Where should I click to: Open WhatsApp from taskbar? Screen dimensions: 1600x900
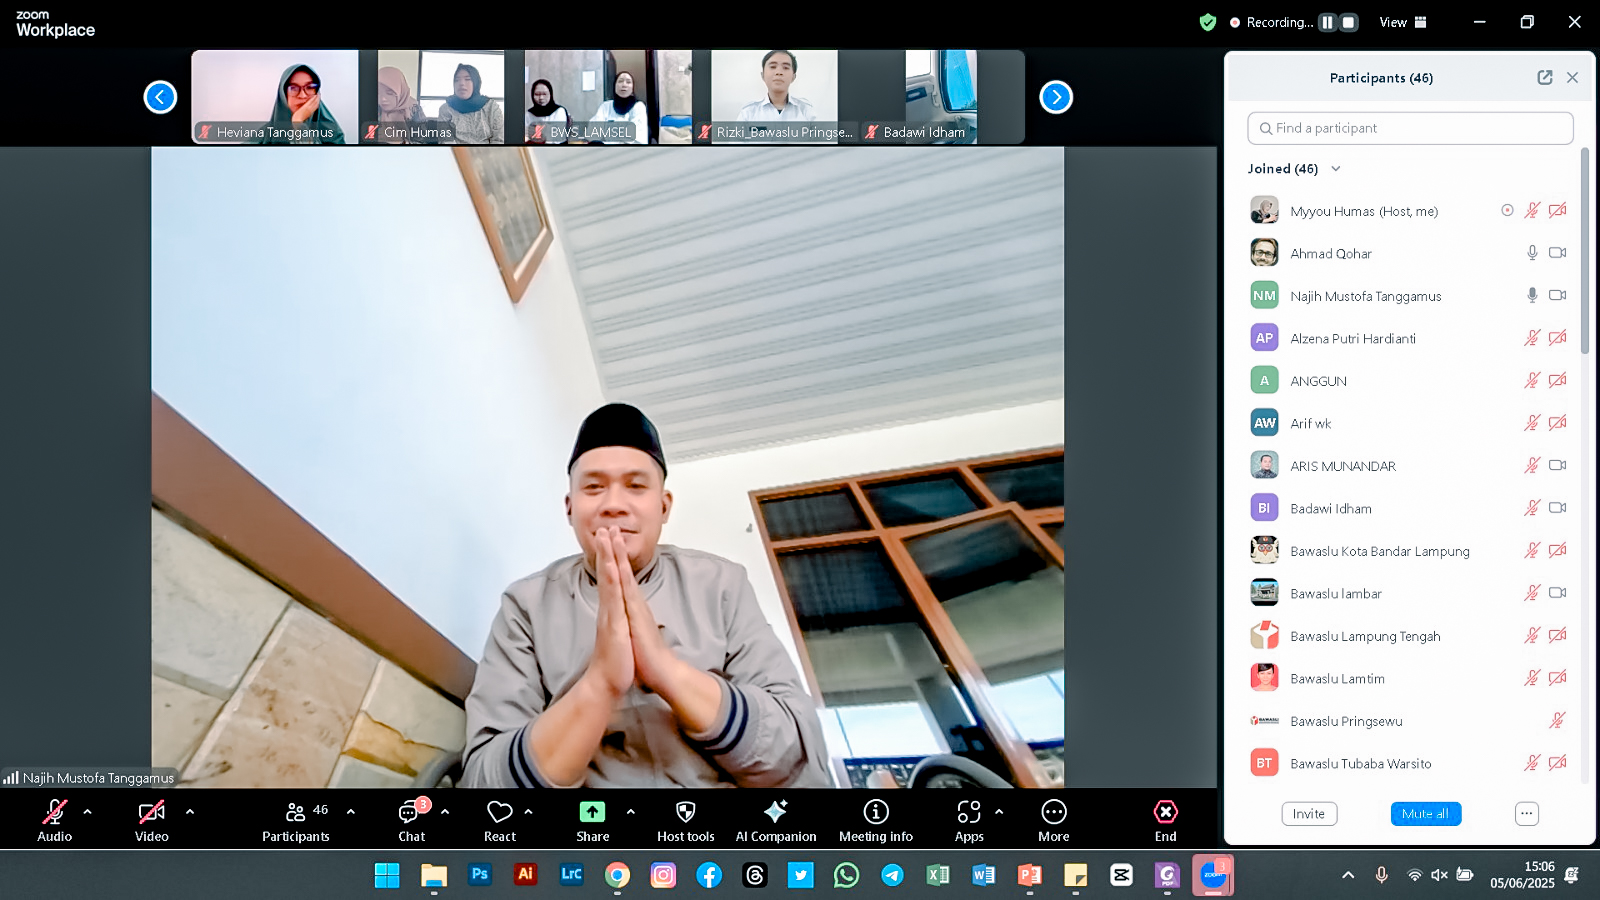click(x=846, y=875)
